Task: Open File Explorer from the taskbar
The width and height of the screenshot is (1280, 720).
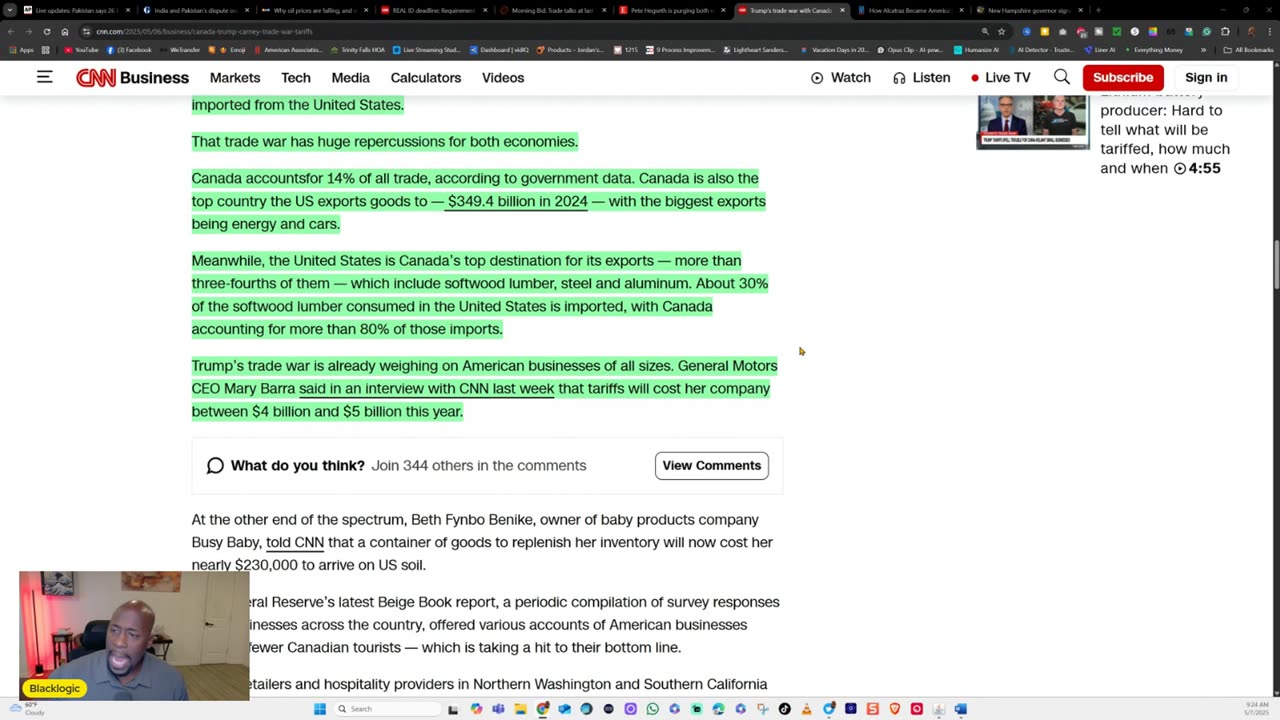Action: pyautogui.click(x=520, y=709)
